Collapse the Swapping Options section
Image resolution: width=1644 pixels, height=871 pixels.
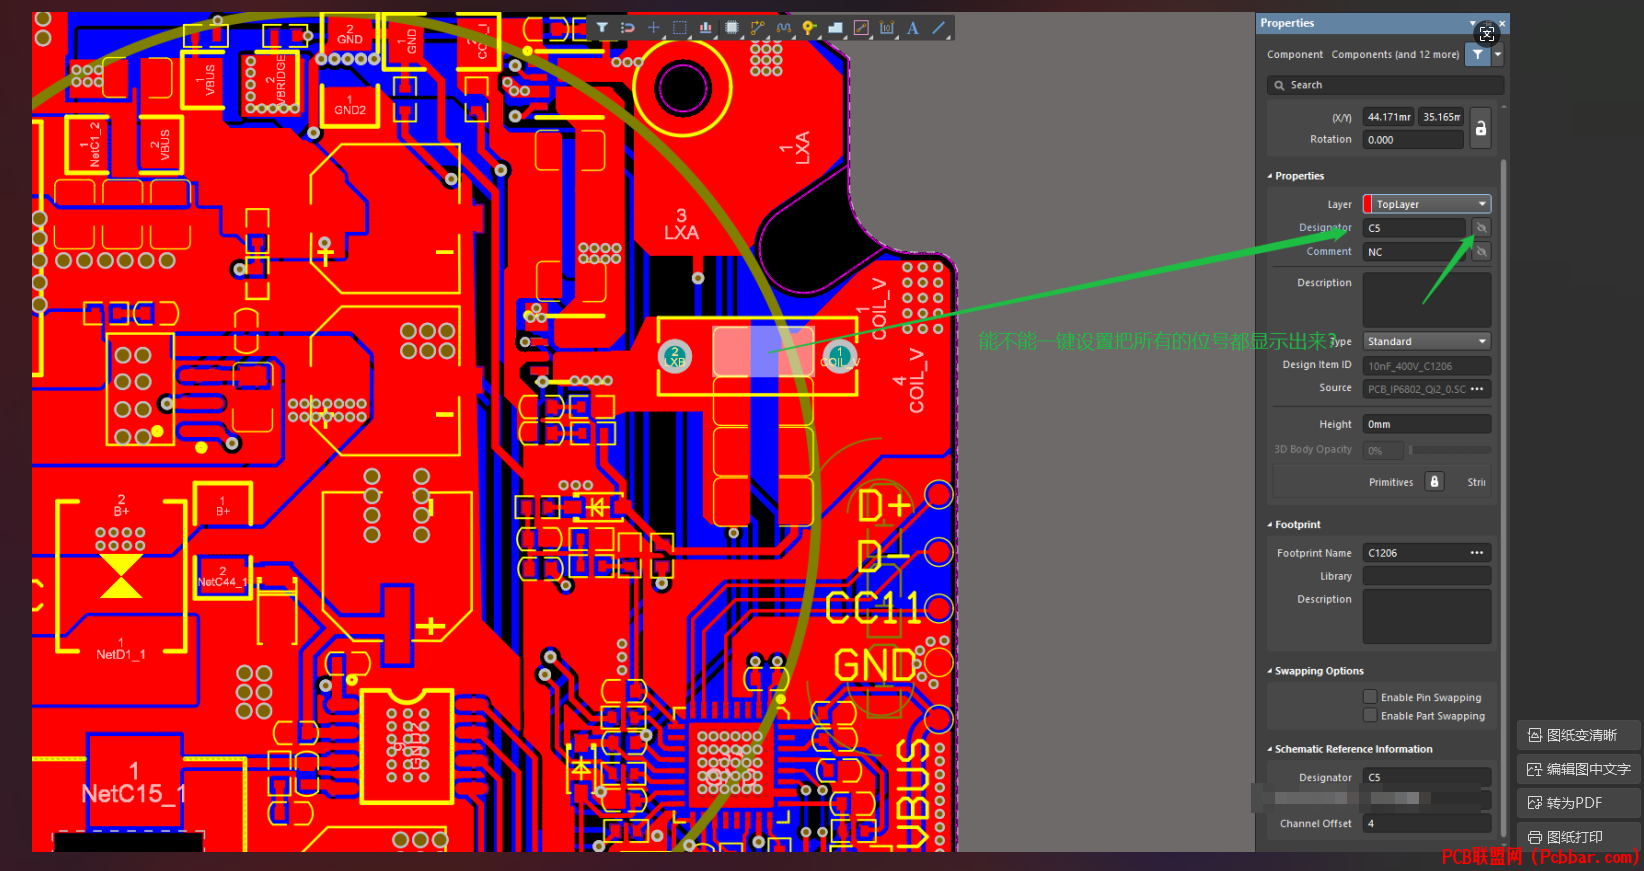pyautogui.click(x=1271, y=671)
